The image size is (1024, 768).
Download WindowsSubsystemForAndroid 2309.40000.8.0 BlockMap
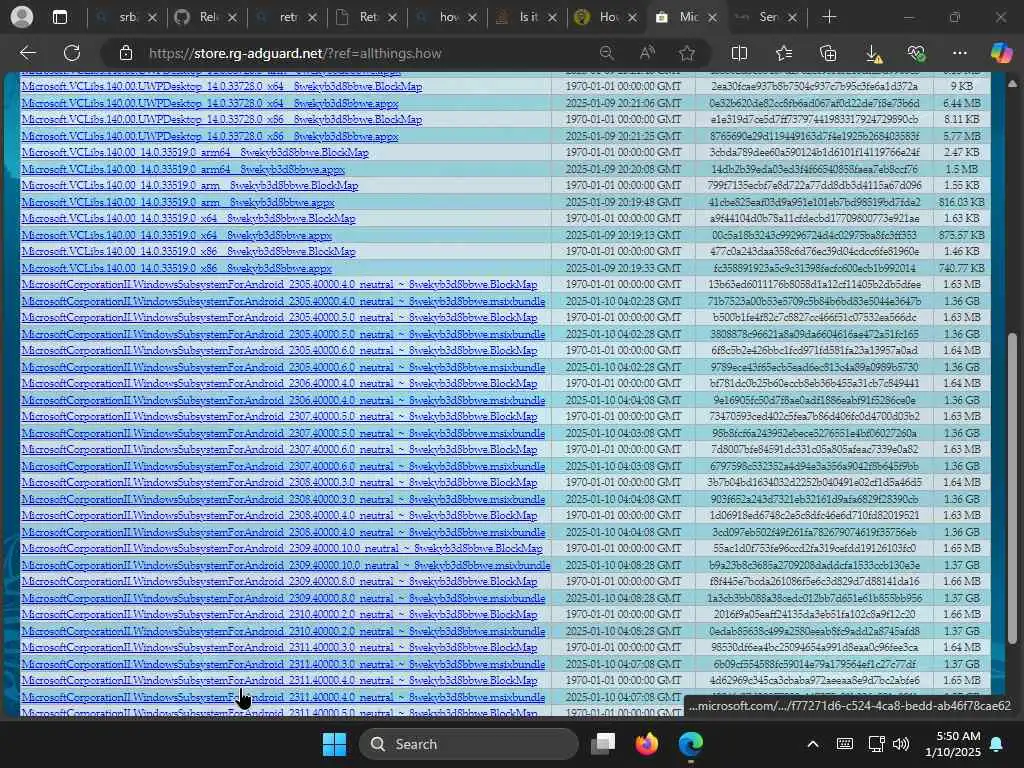279,581
